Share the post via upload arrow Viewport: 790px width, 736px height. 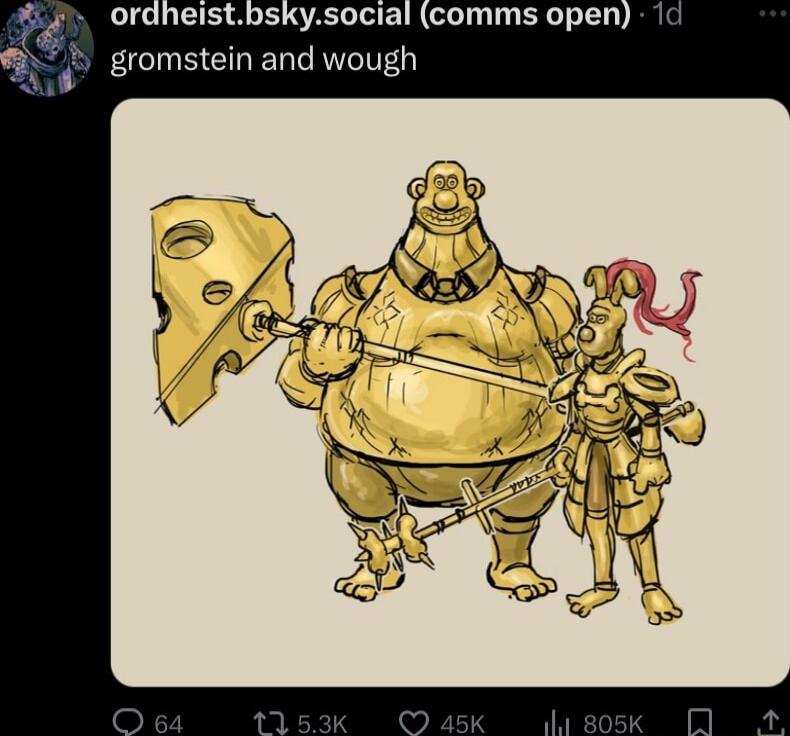click(770, 723)
